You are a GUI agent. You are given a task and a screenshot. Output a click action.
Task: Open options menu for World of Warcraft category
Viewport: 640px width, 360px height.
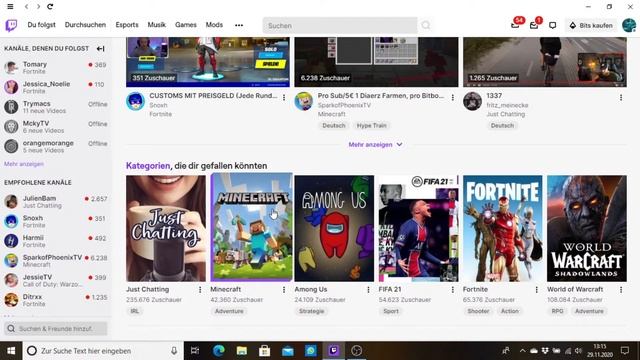click(x=621, y=290)
